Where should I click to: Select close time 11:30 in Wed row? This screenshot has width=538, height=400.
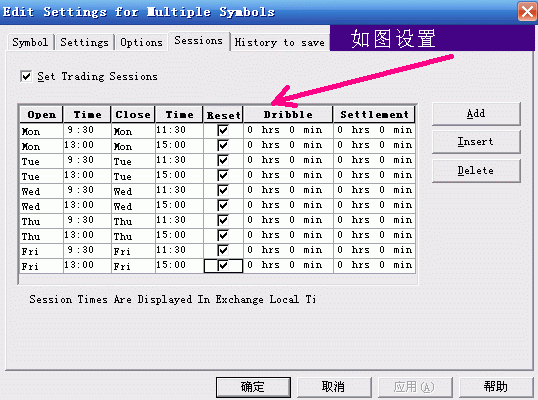point(179,190)
